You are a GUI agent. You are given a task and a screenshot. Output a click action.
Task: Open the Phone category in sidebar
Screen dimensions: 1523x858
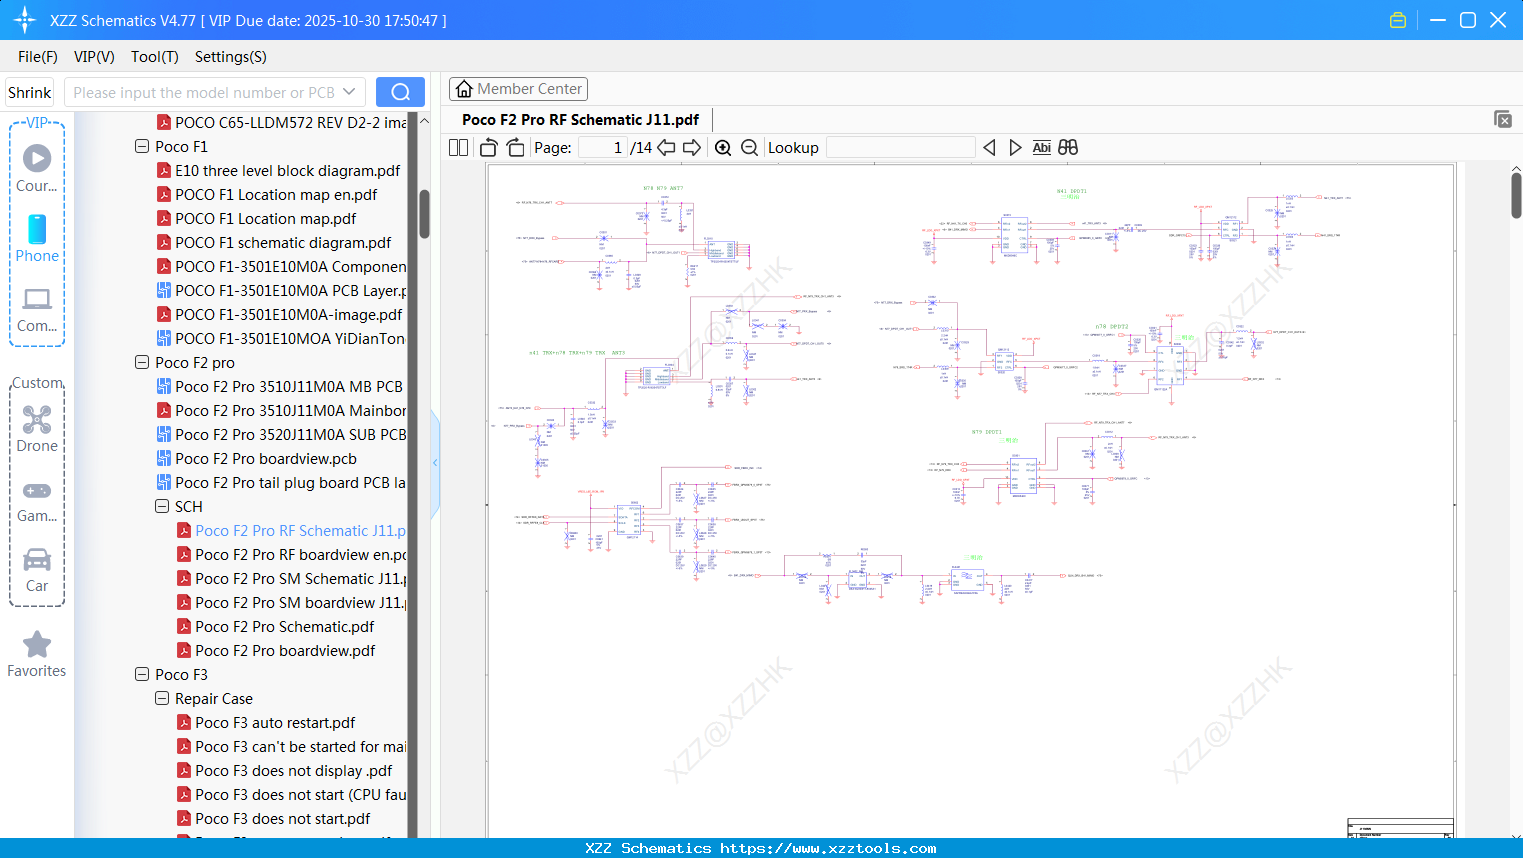37,239
